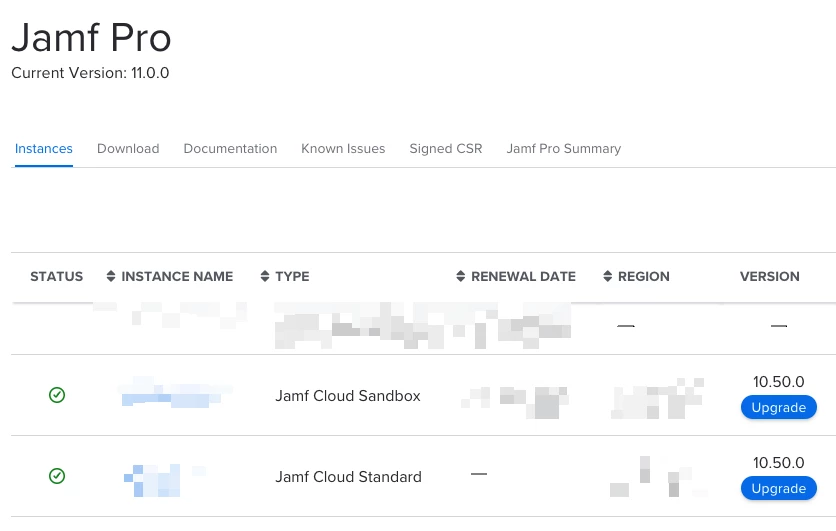Click the Instance Name column header label
836x531 pixels.
pyautogui.click(x=177, y=276)
